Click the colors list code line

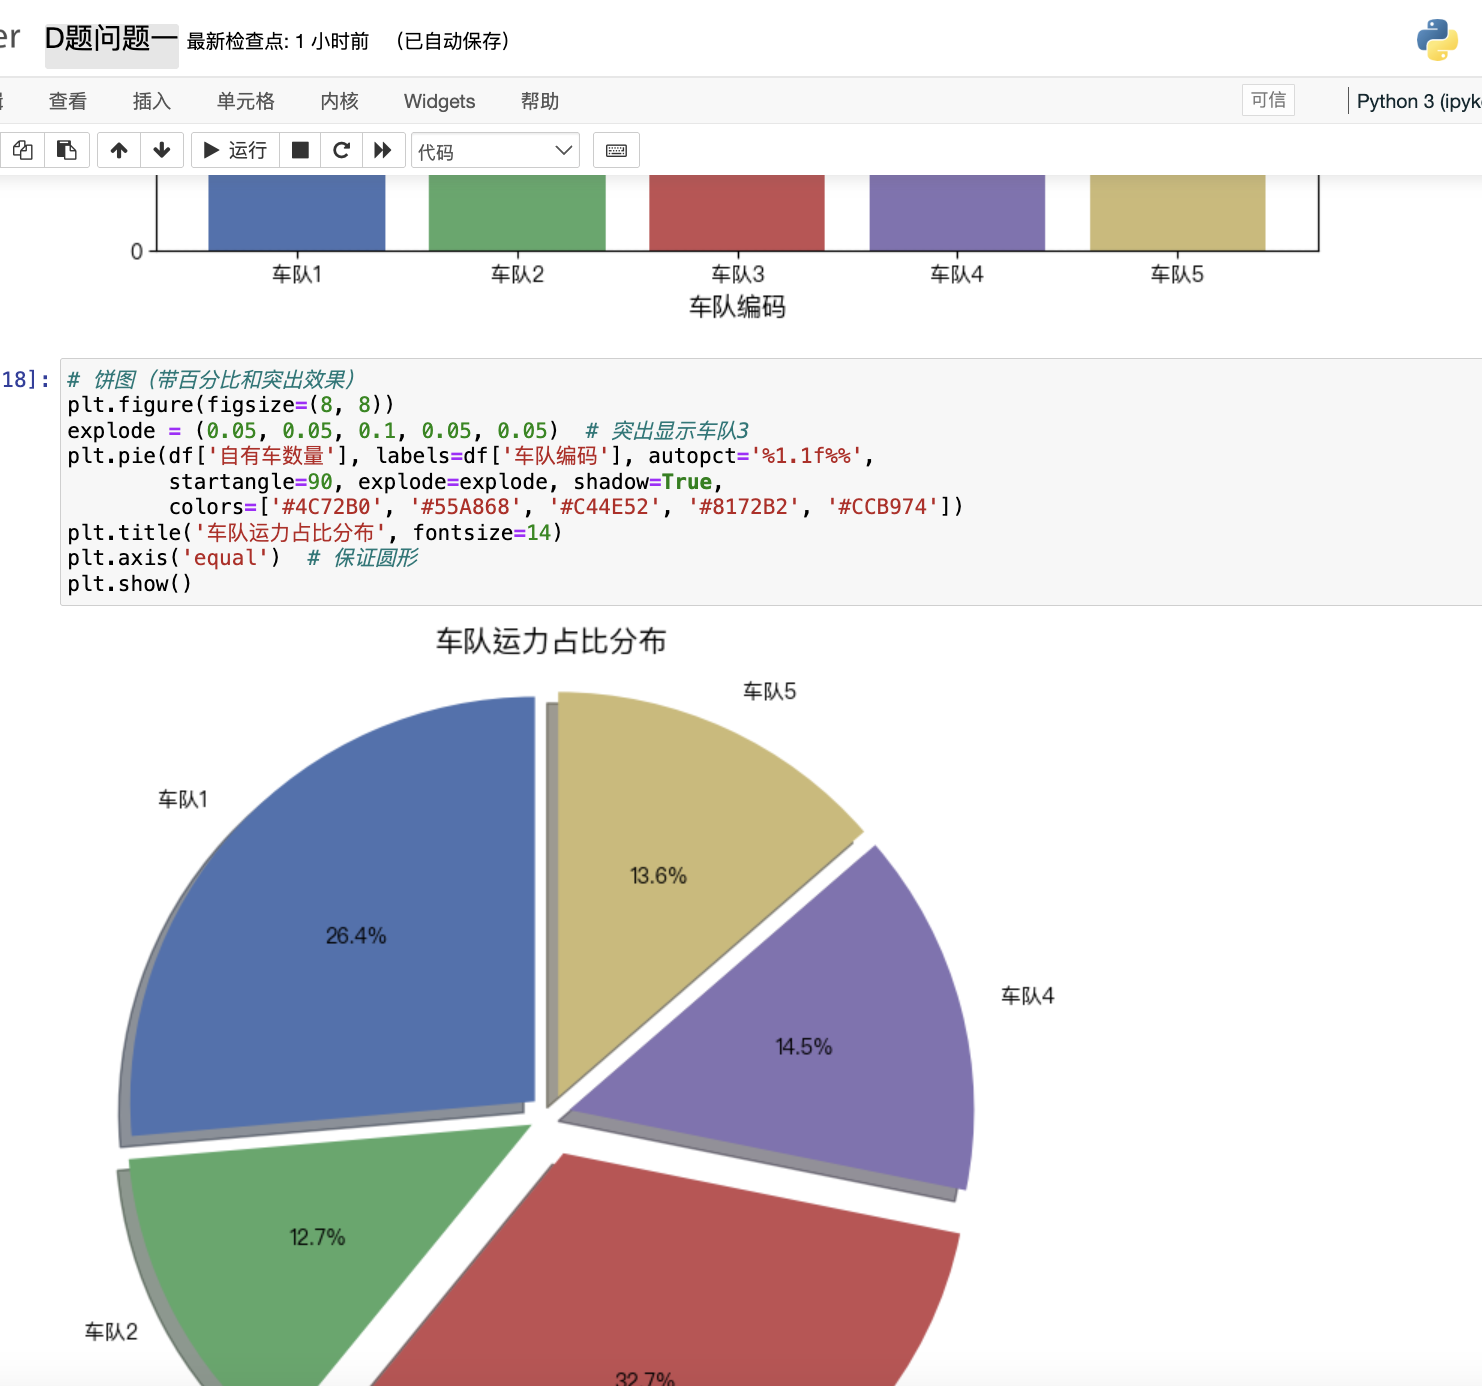coord(565,507)
